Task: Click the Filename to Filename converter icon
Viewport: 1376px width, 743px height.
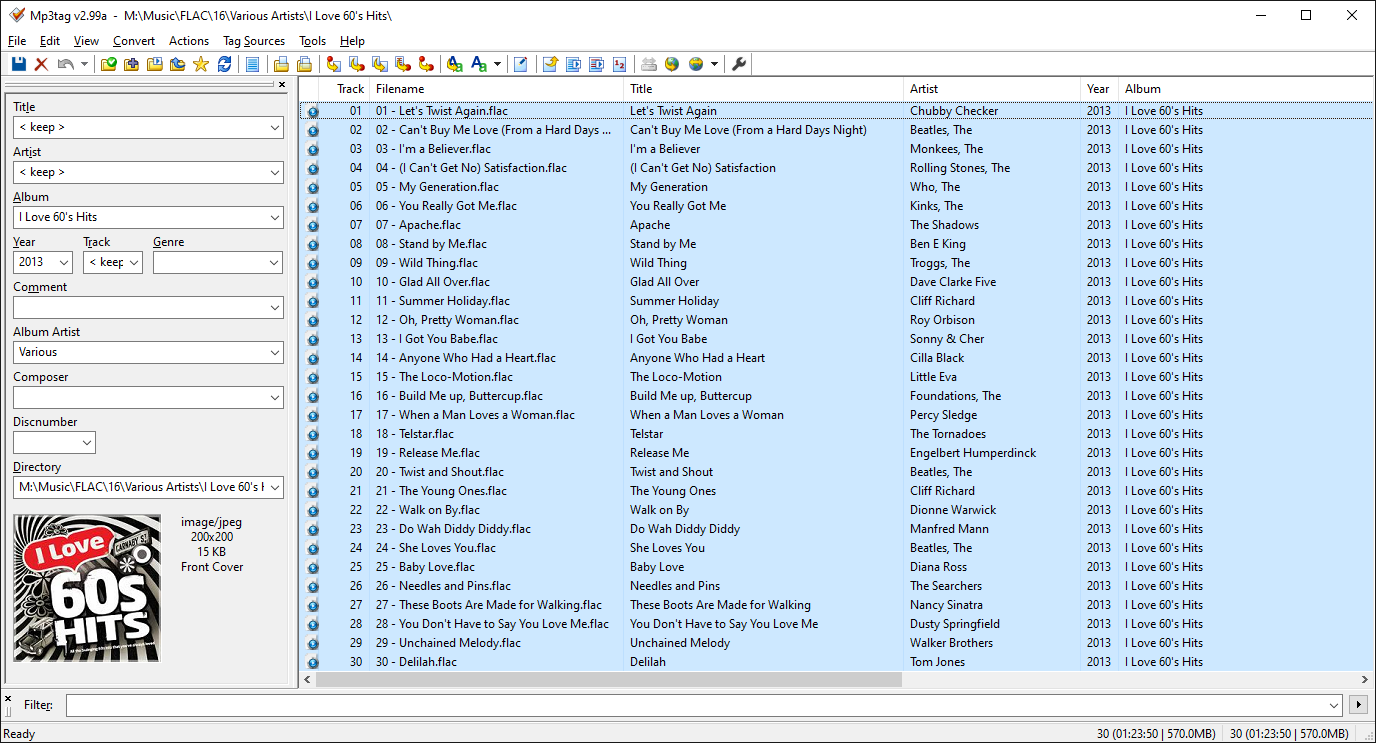Action: 380,64
